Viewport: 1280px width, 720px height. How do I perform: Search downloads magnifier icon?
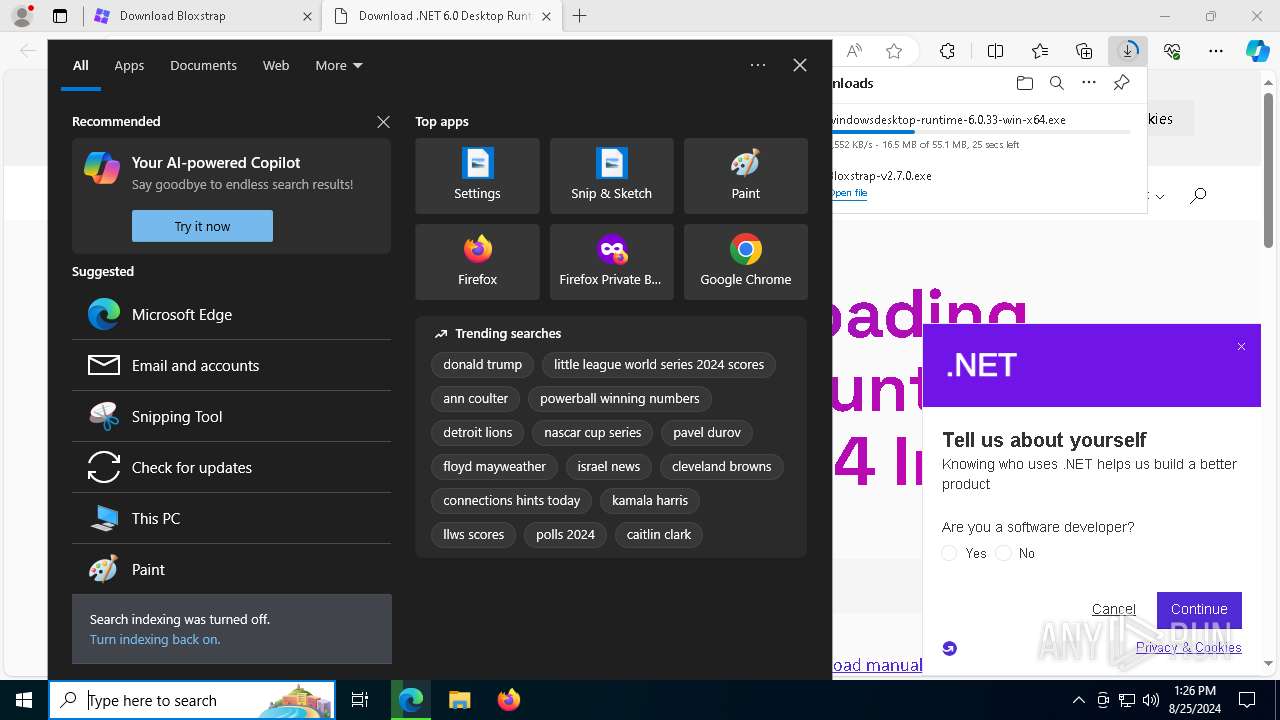point(1056,83)
